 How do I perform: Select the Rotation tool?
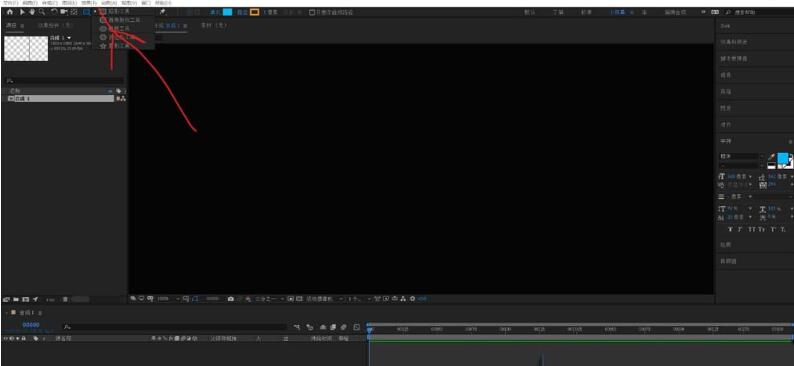(54, 12)
